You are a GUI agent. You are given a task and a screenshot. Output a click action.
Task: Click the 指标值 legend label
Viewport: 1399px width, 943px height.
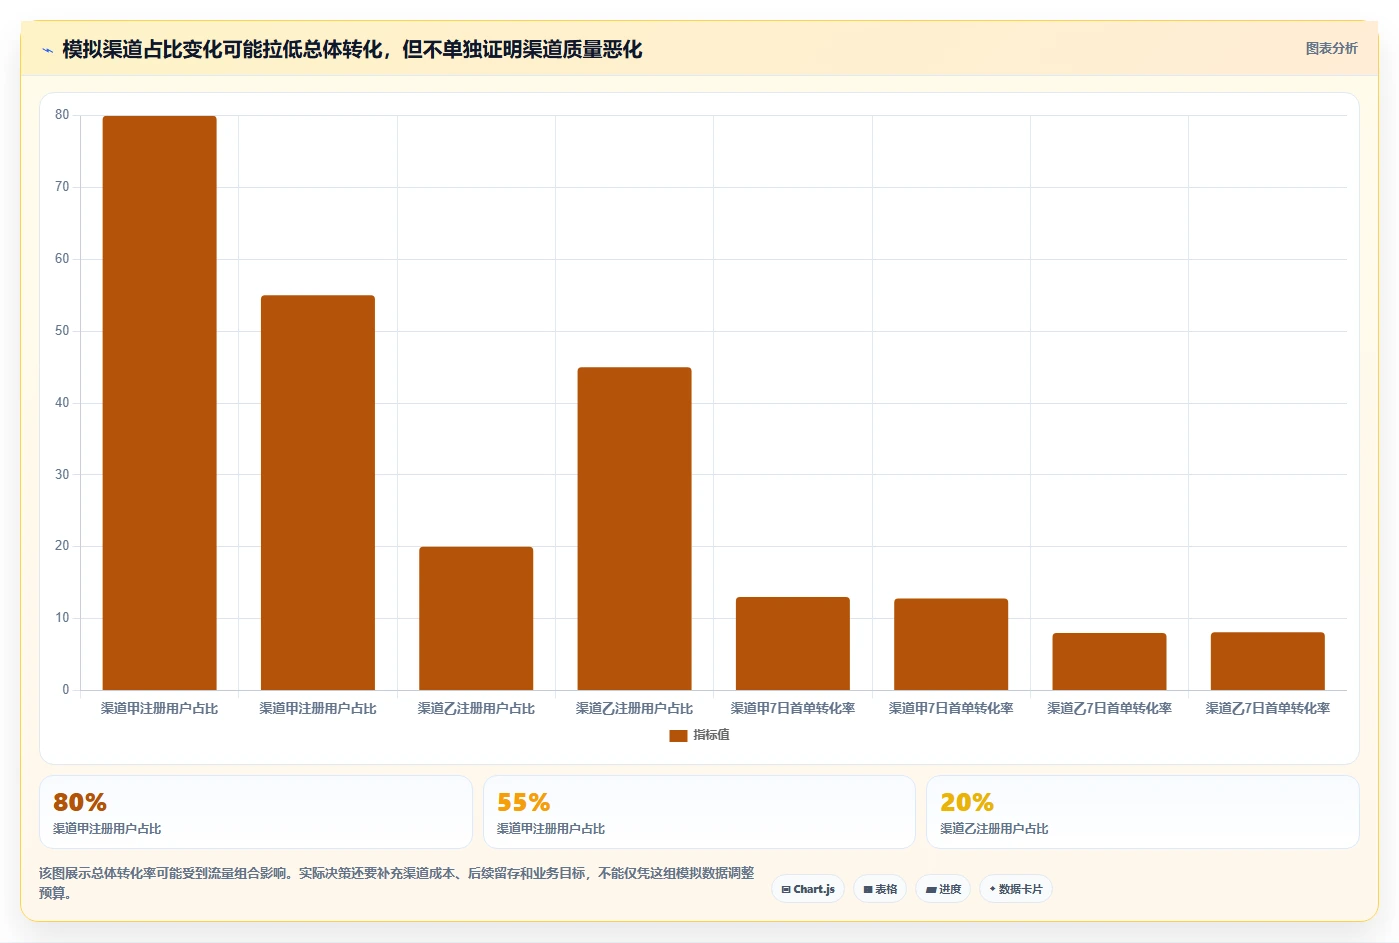[x=711, y=735]
